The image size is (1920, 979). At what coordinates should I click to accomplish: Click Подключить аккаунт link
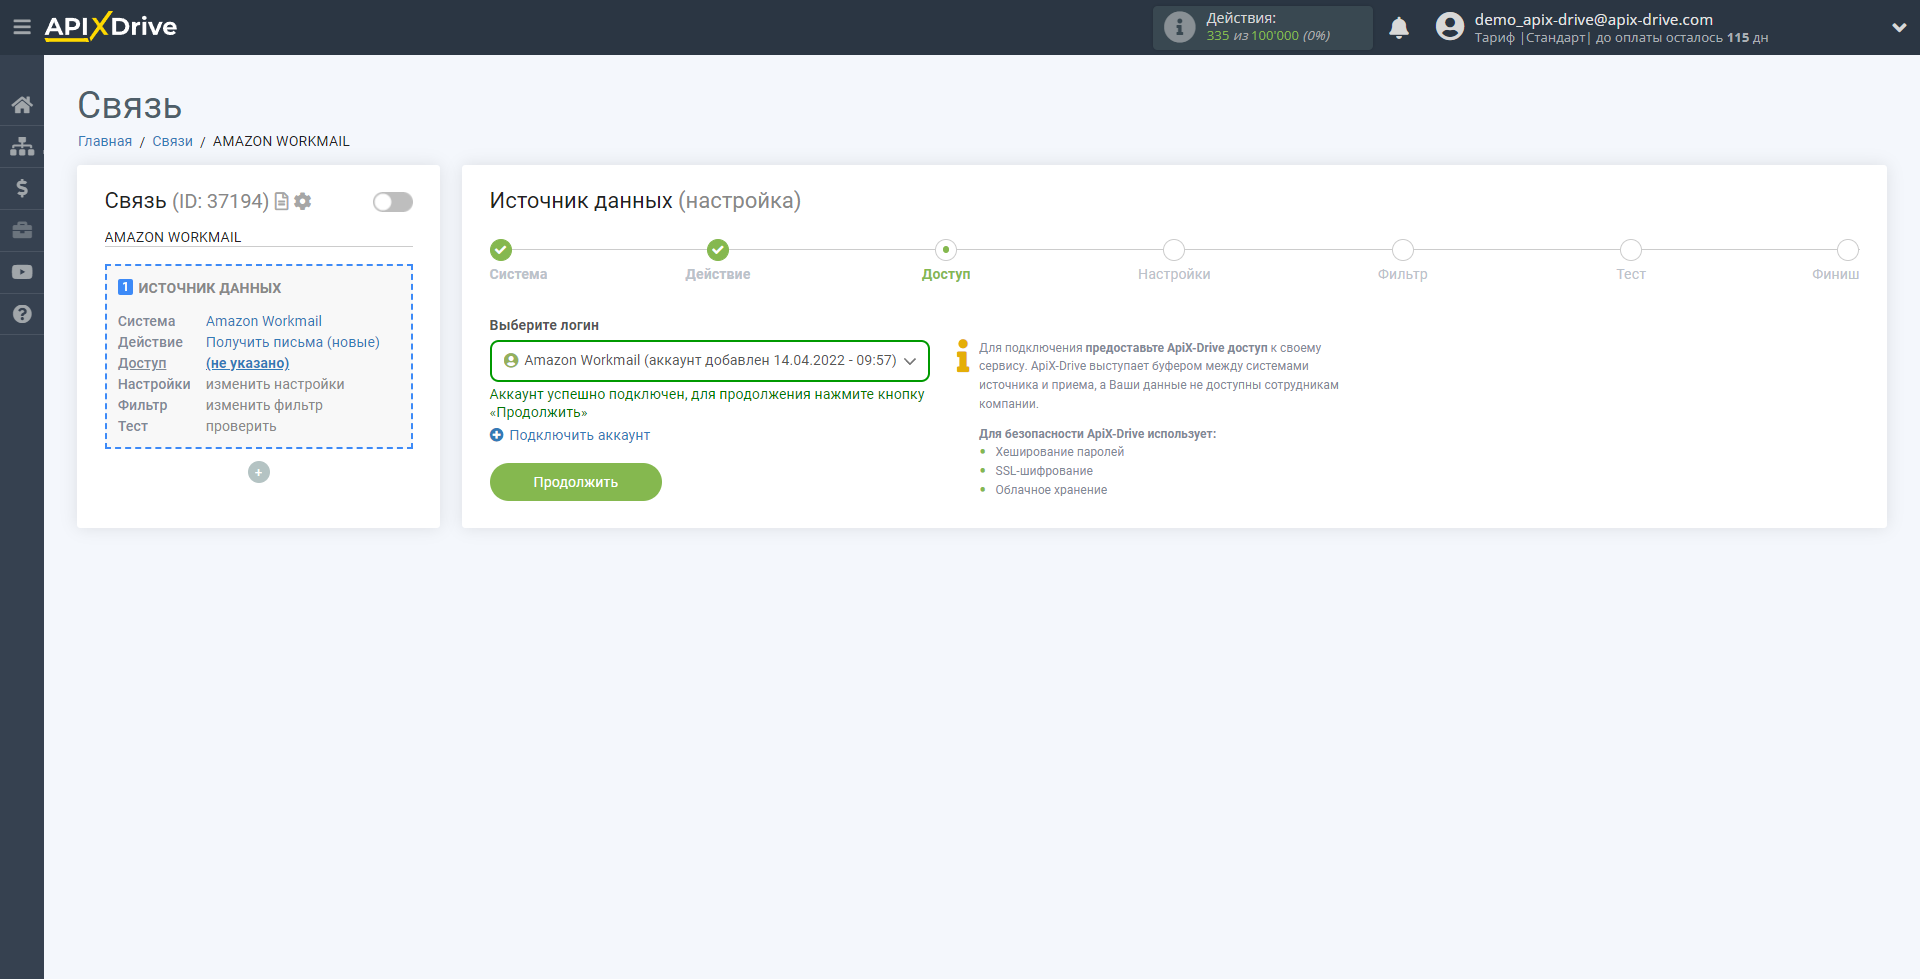[x=570, y=435]
